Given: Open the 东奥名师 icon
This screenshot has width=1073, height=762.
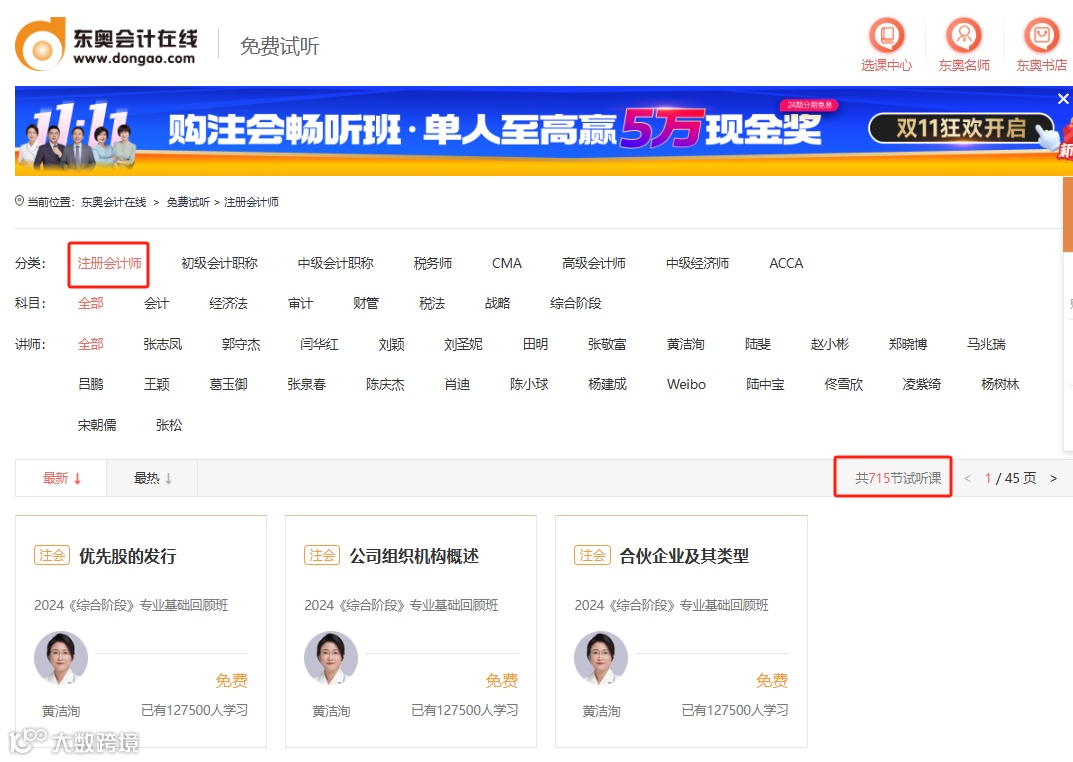Looking at the screenshot, I should pyautogui.click(x=964, y=44).
